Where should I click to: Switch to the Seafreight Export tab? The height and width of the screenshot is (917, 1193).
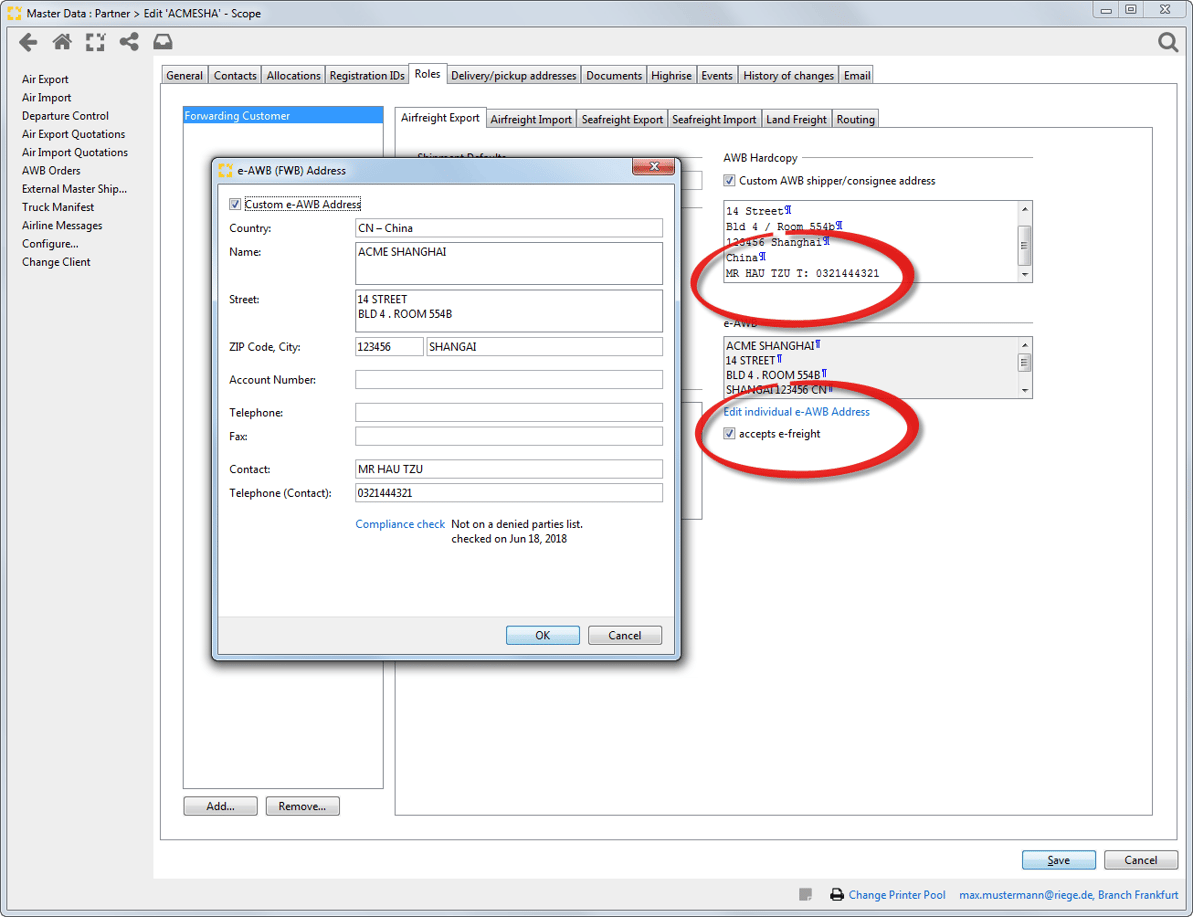point(622,119)
